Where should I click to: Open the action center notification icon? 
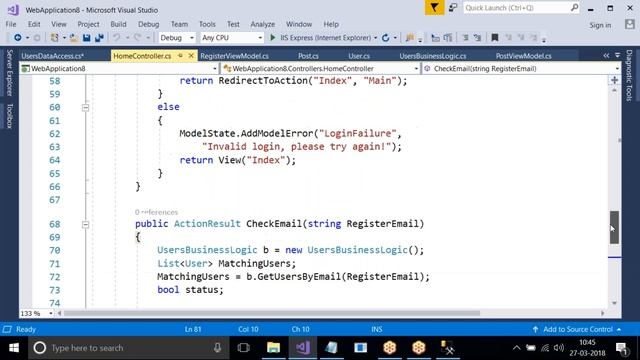[x=621, y=348]
